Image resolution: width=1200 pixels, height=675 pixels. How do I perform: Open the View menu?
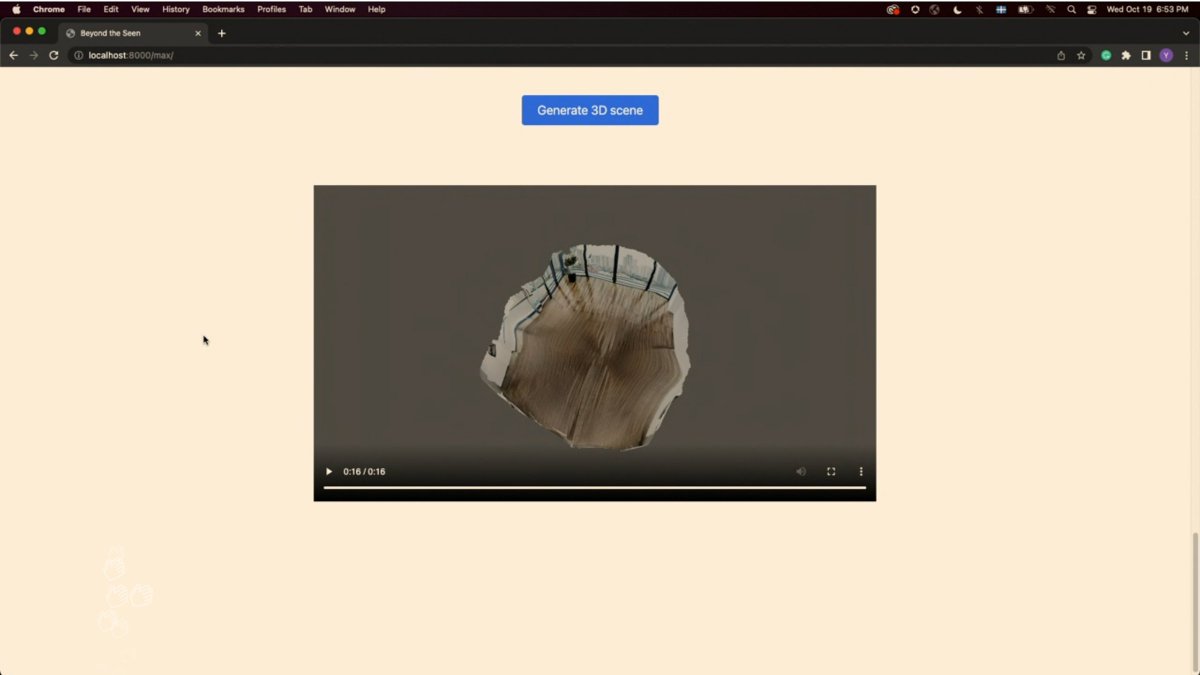pyautogui.click(x=141, y=9)
